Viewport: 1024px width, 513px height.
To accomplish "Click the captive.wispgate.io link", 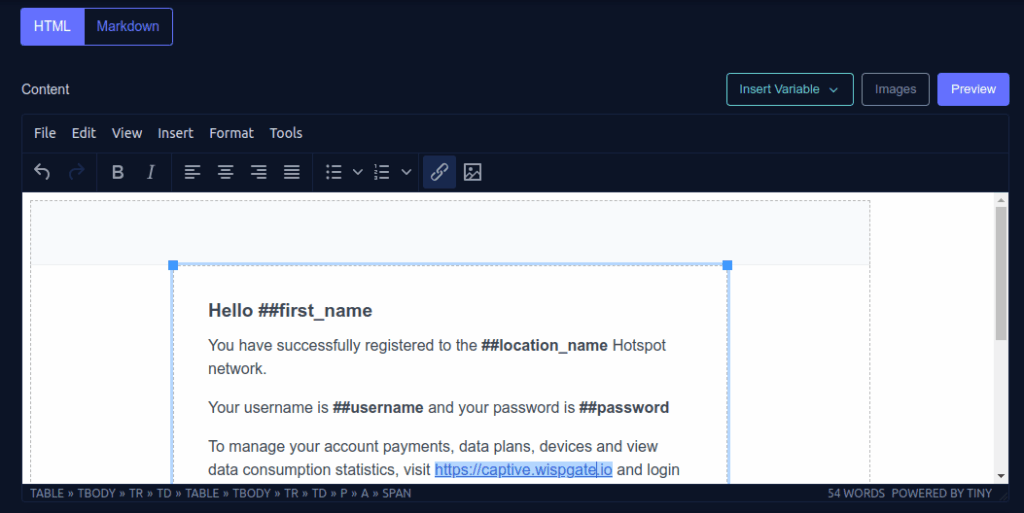I will (522, 470).
